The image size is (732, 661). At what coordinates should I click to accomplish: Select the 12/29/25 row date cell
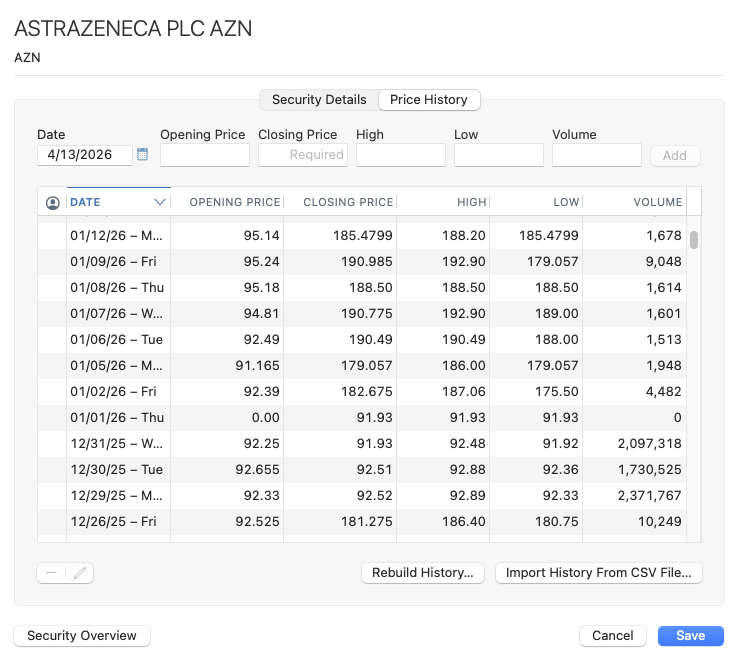[x=117, y=496]
